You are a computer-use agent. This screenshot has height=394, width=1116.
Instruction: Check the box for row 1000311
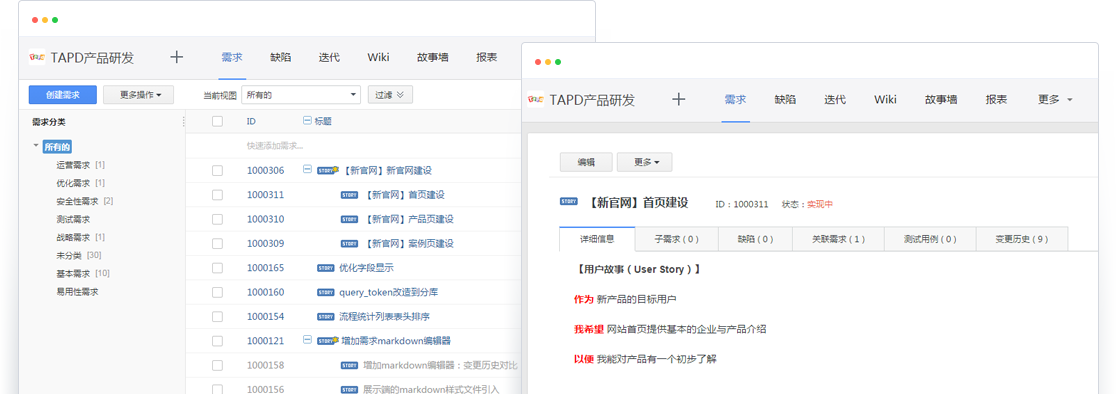(217, 195)
